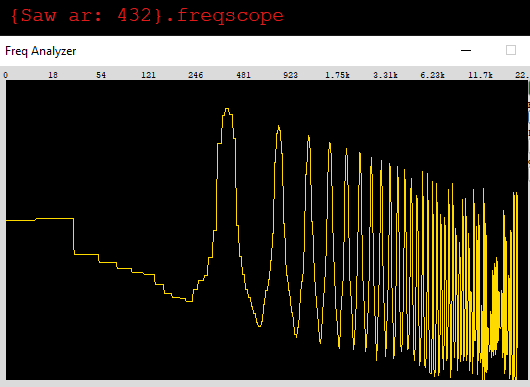Select the 6.23k frequency axis label
This screenshot has width=530, height=387.
click(x=432, y=75)
